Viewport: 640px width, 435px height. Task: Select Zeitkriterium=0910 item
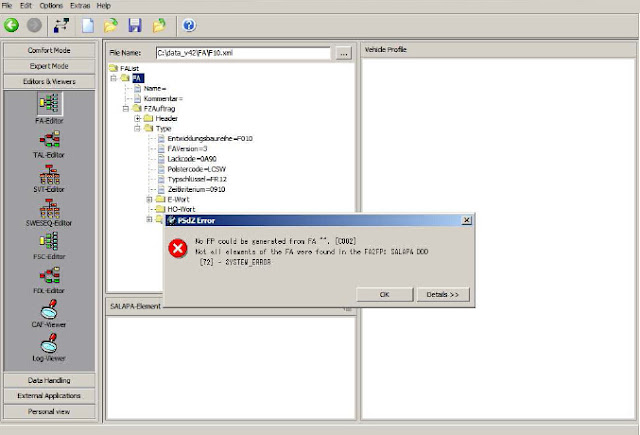[196, 189]
